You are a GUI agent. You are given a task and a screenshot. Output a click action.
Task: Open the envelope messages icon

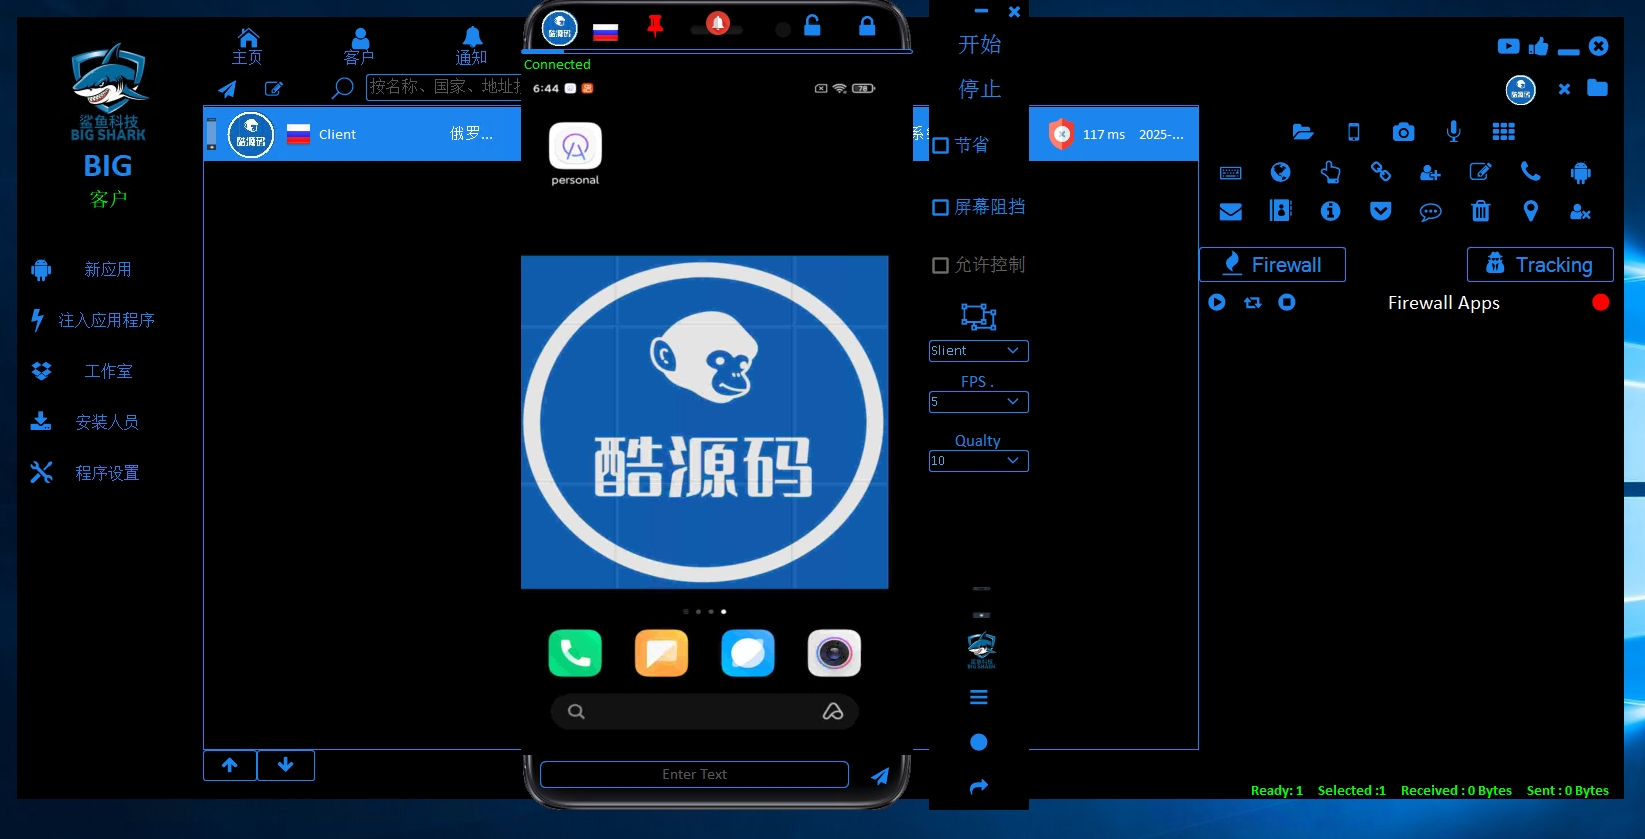point(1231,212)
